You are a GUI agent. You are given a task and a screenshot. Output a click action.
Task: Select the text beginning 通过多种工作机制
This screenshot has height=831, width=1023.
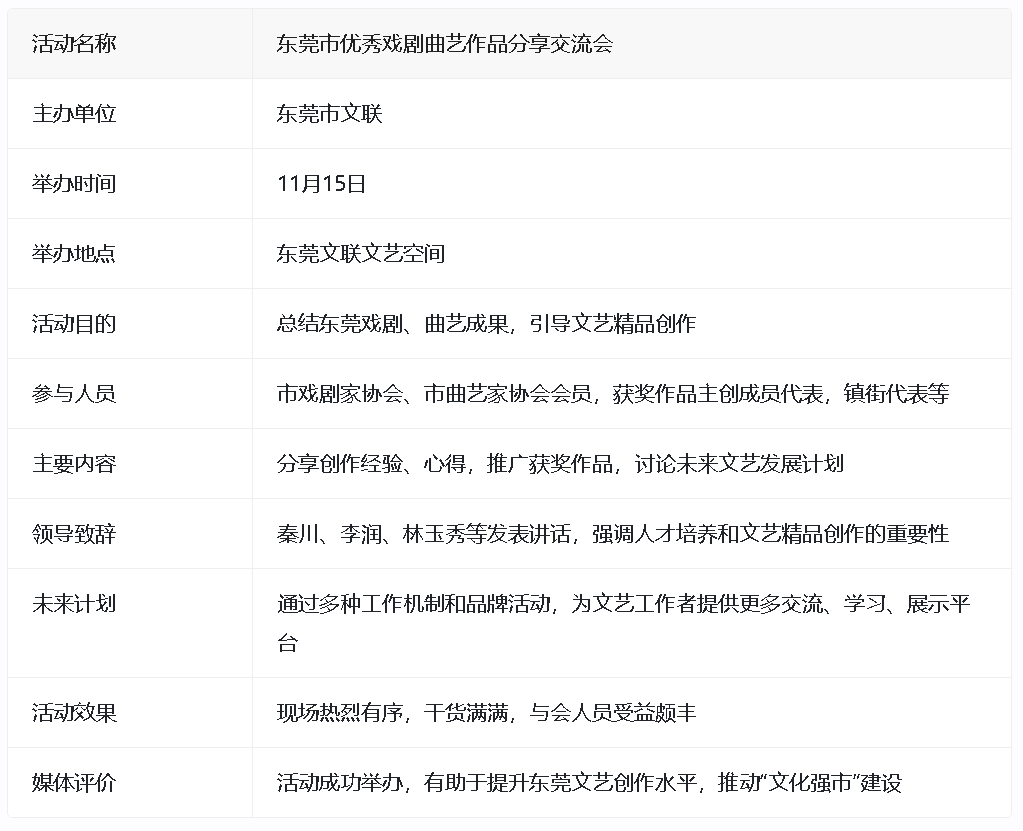click(622, 604)
